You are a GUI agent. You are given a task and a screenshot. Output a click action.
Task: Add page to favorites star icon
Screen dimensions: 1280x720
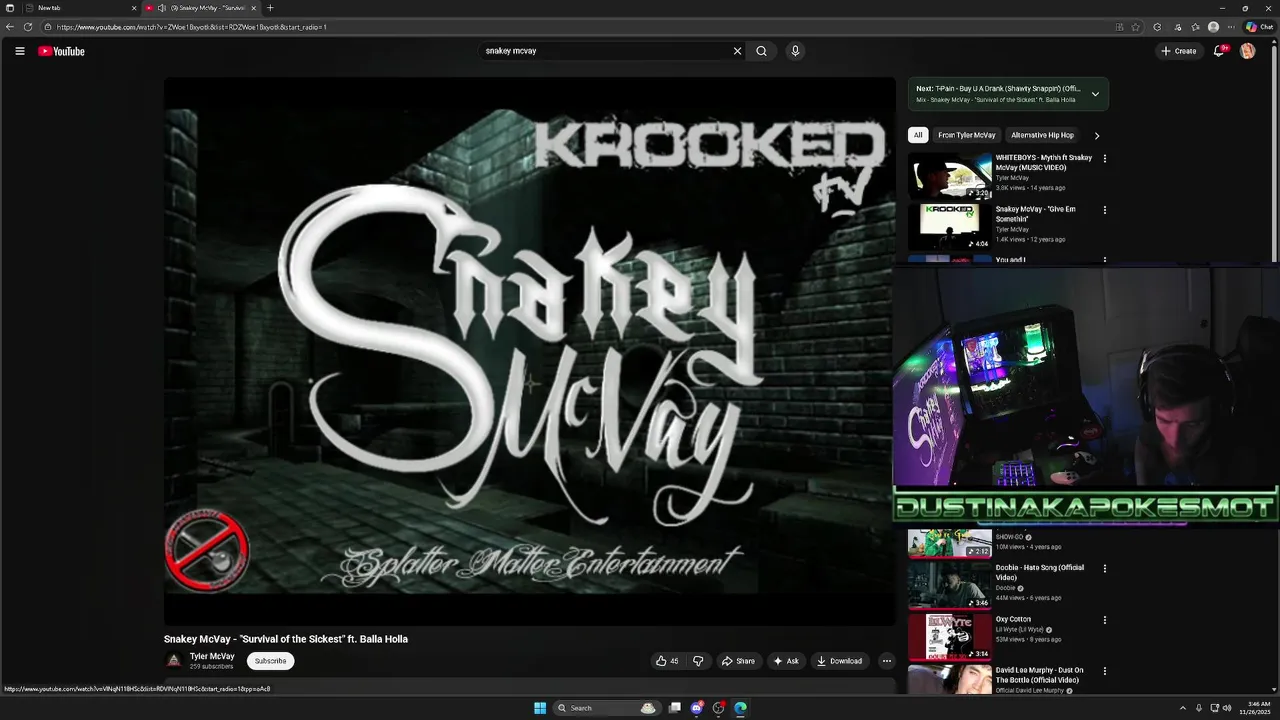tap(1136, 27)
